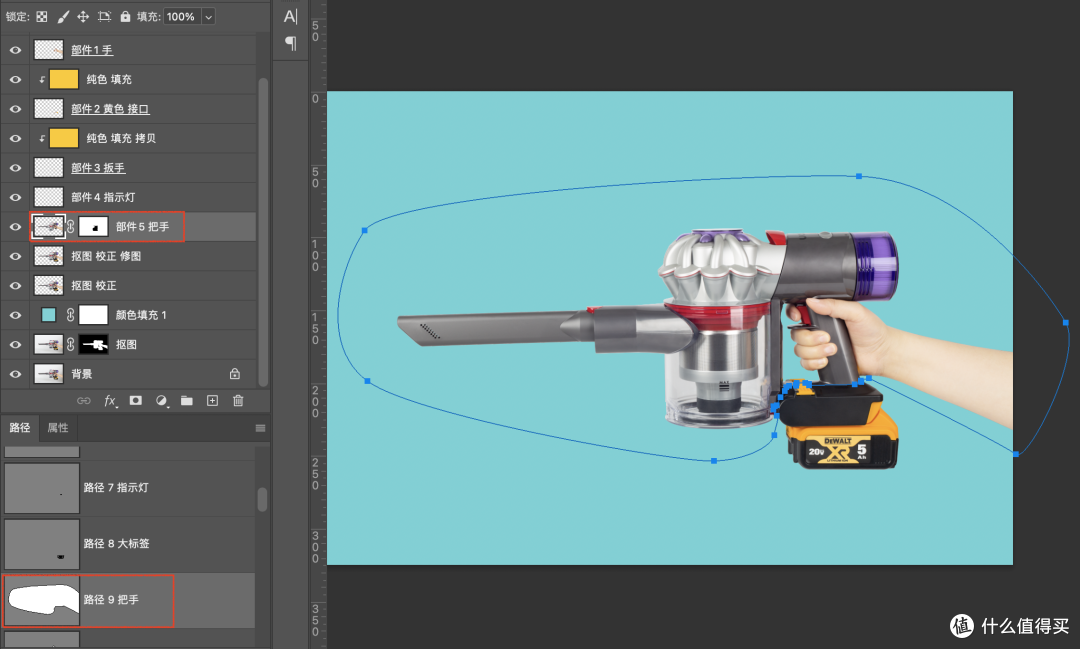Click the 路径 8 大标签 path thumbnail
The width and height of the screenshot is (1080, 649).
click(42, 544)
